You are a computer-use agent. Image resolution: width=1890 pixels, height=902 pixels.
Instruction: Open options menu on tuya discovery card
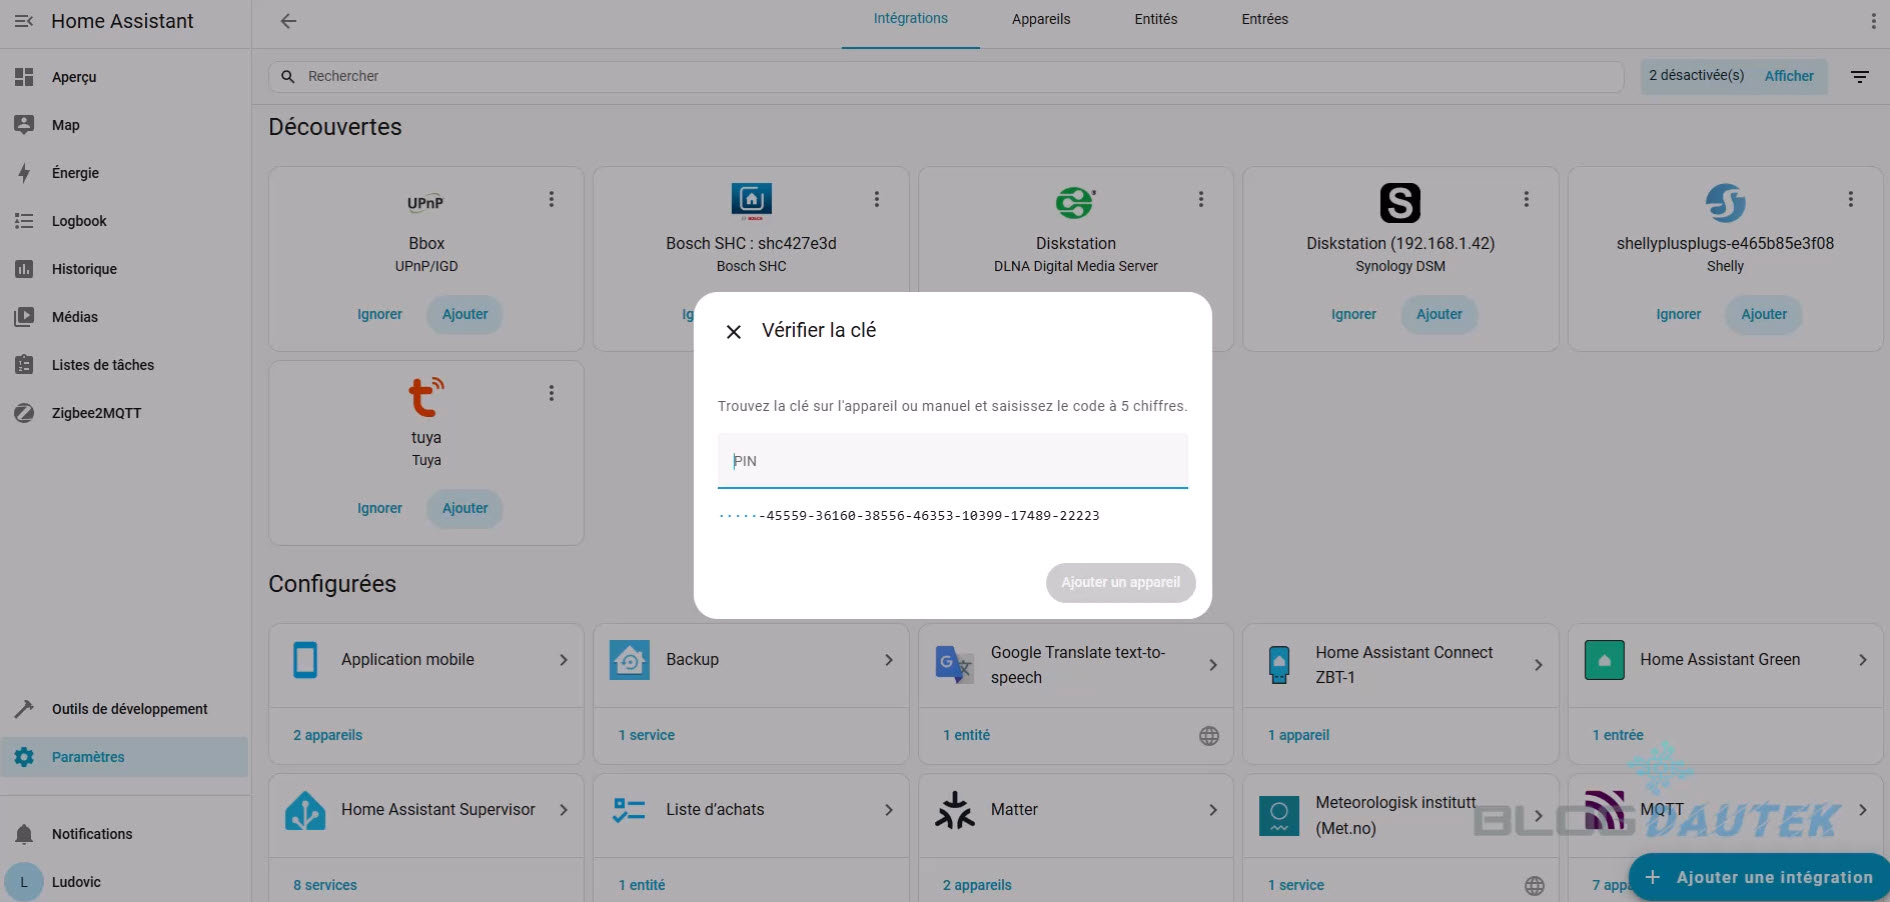coord(551,394)
